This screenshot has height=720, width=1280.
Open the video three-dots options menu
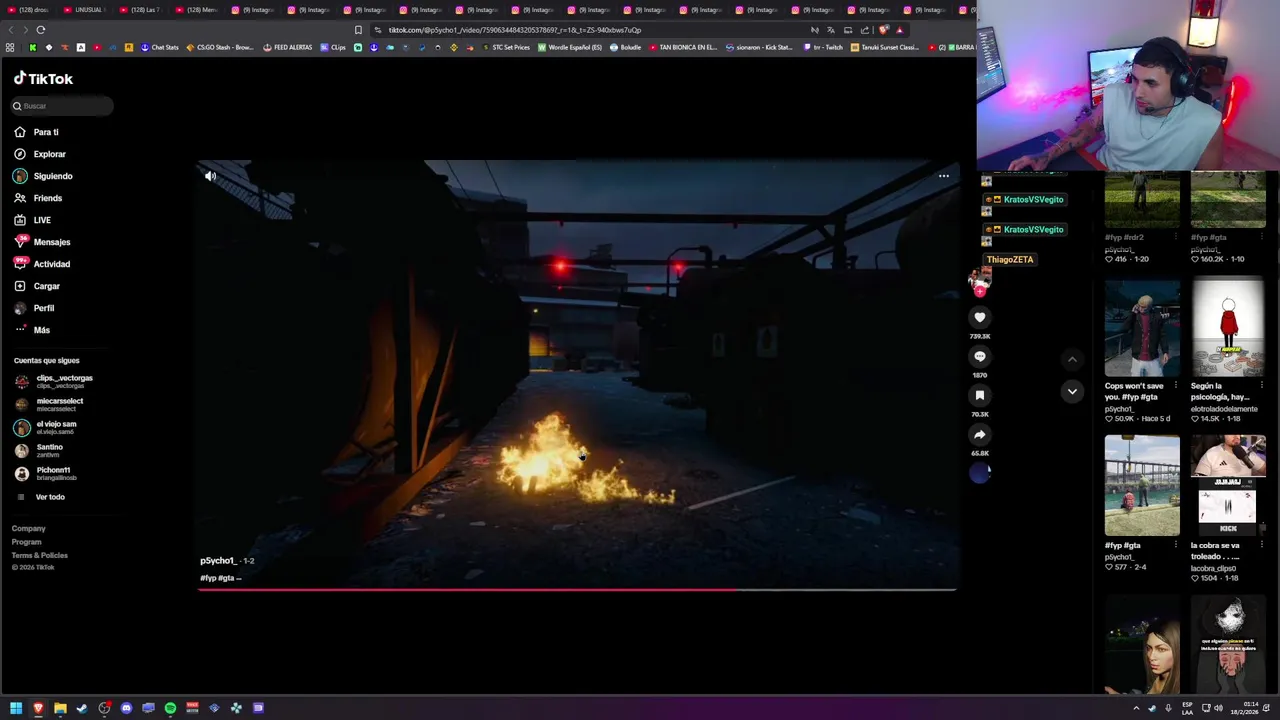click(x=943, y=176)
